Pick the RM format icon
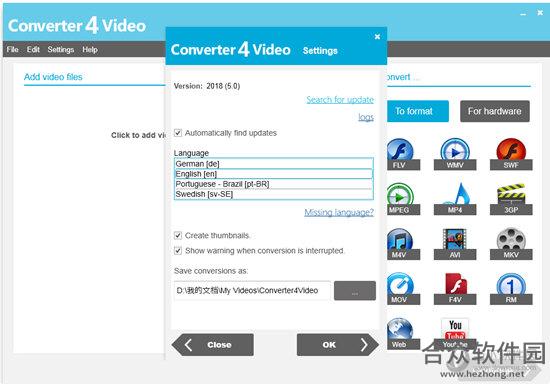 (511, 289)
